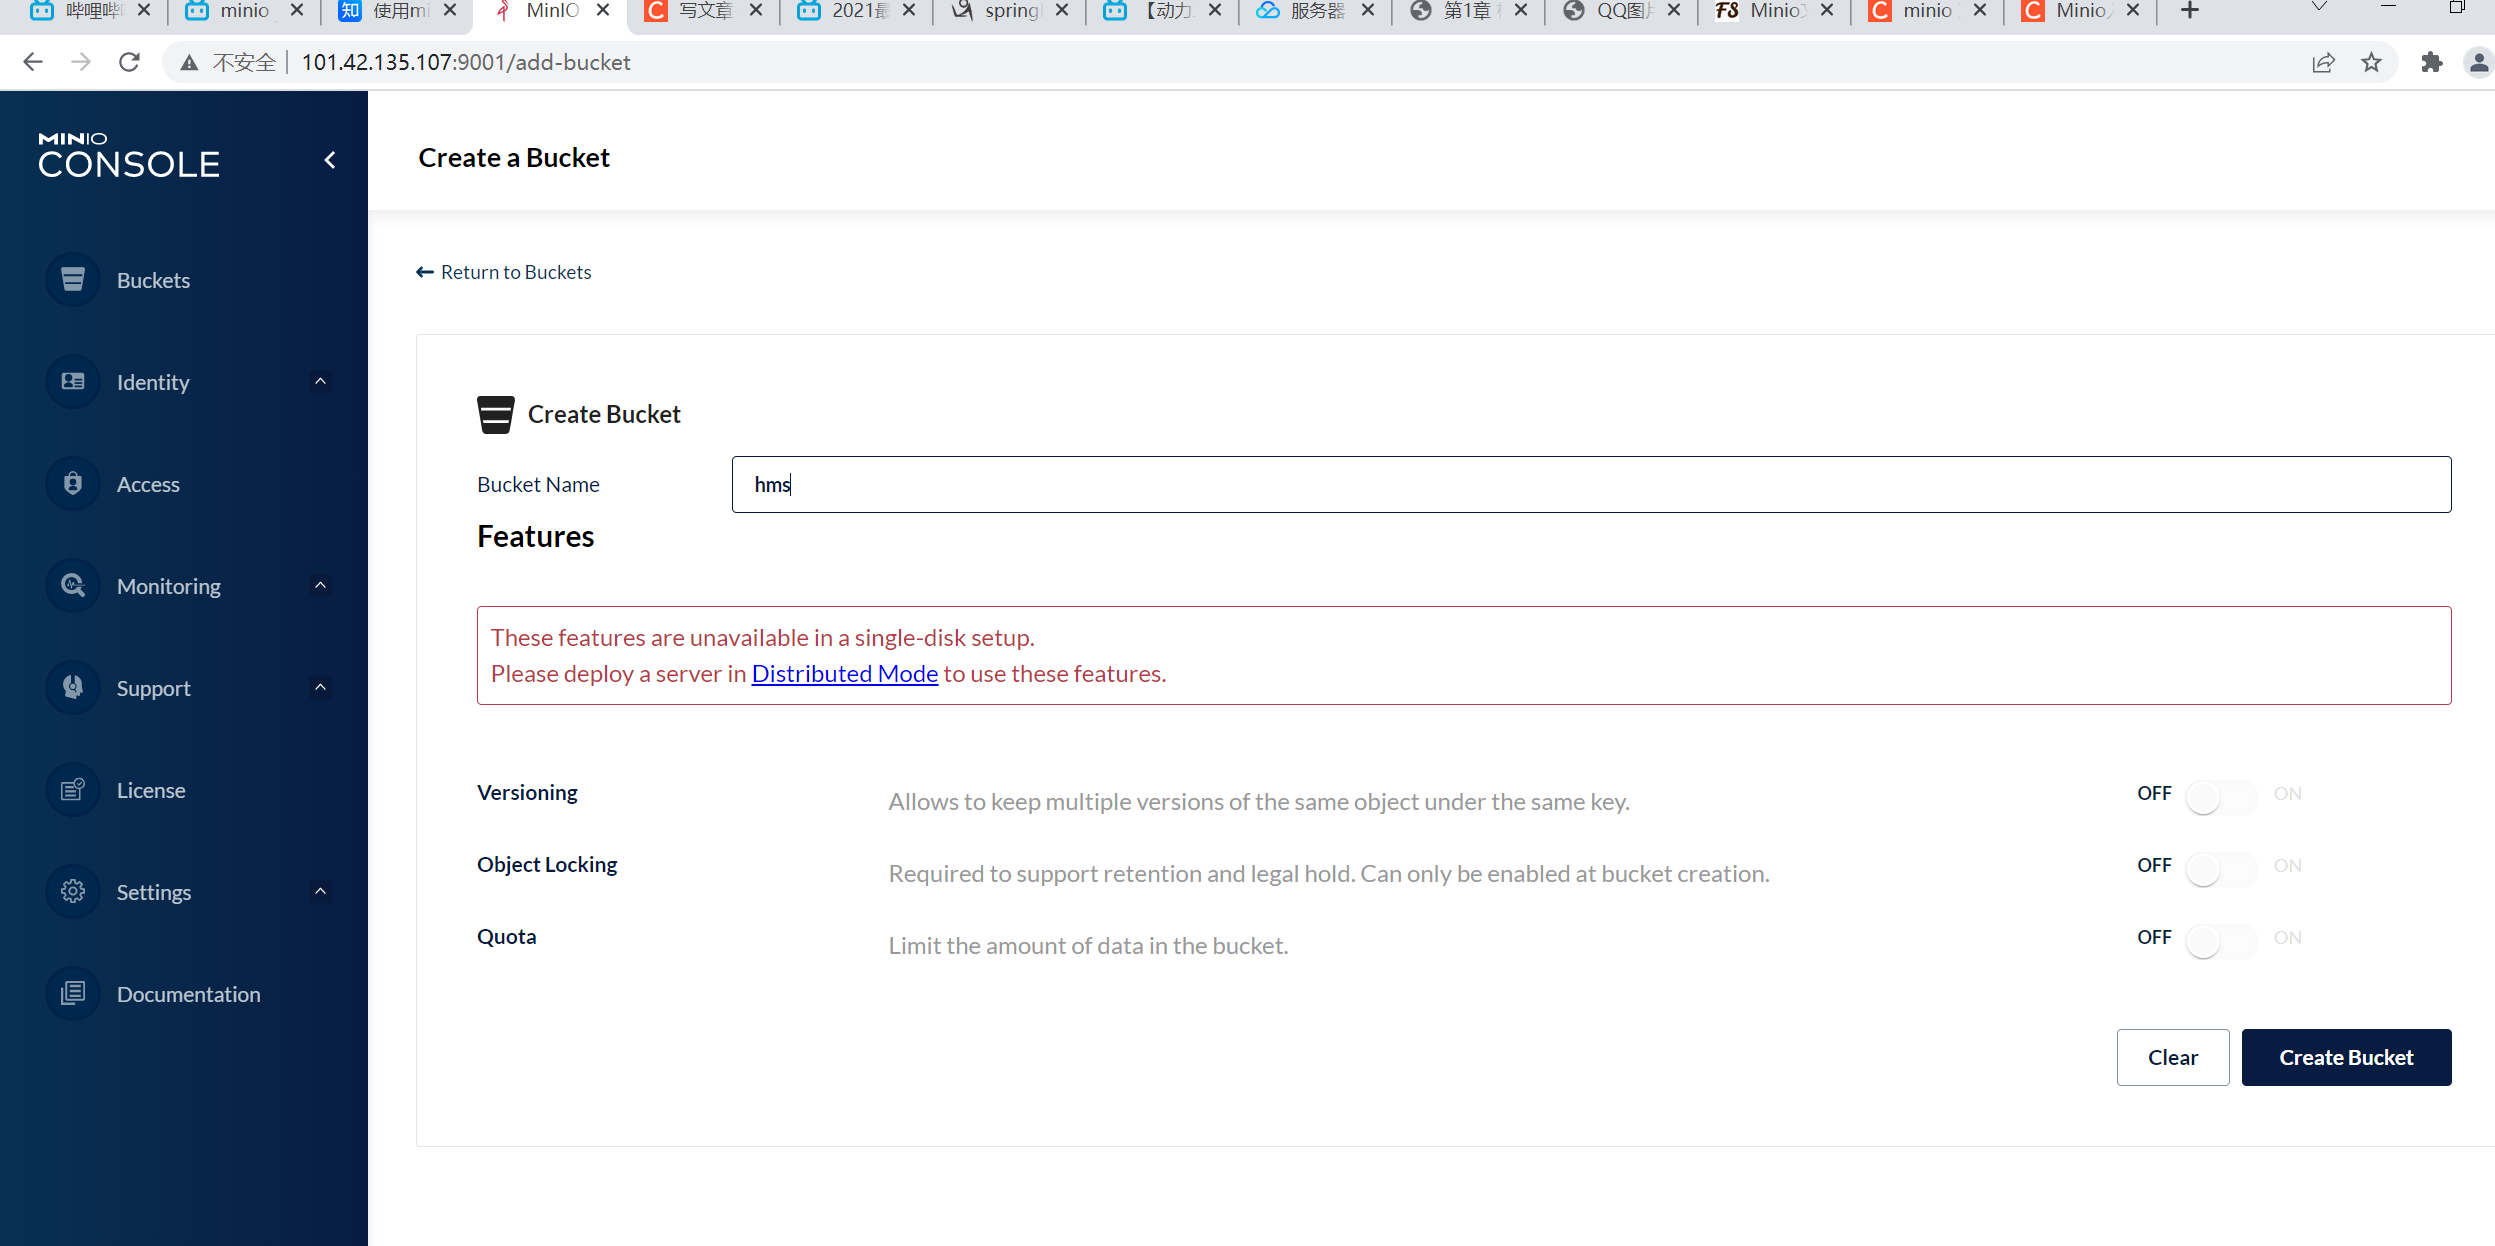This screenshot has height=1246, width=2495.
Task: Click the Settings gear icon
Action: (73, 892)
